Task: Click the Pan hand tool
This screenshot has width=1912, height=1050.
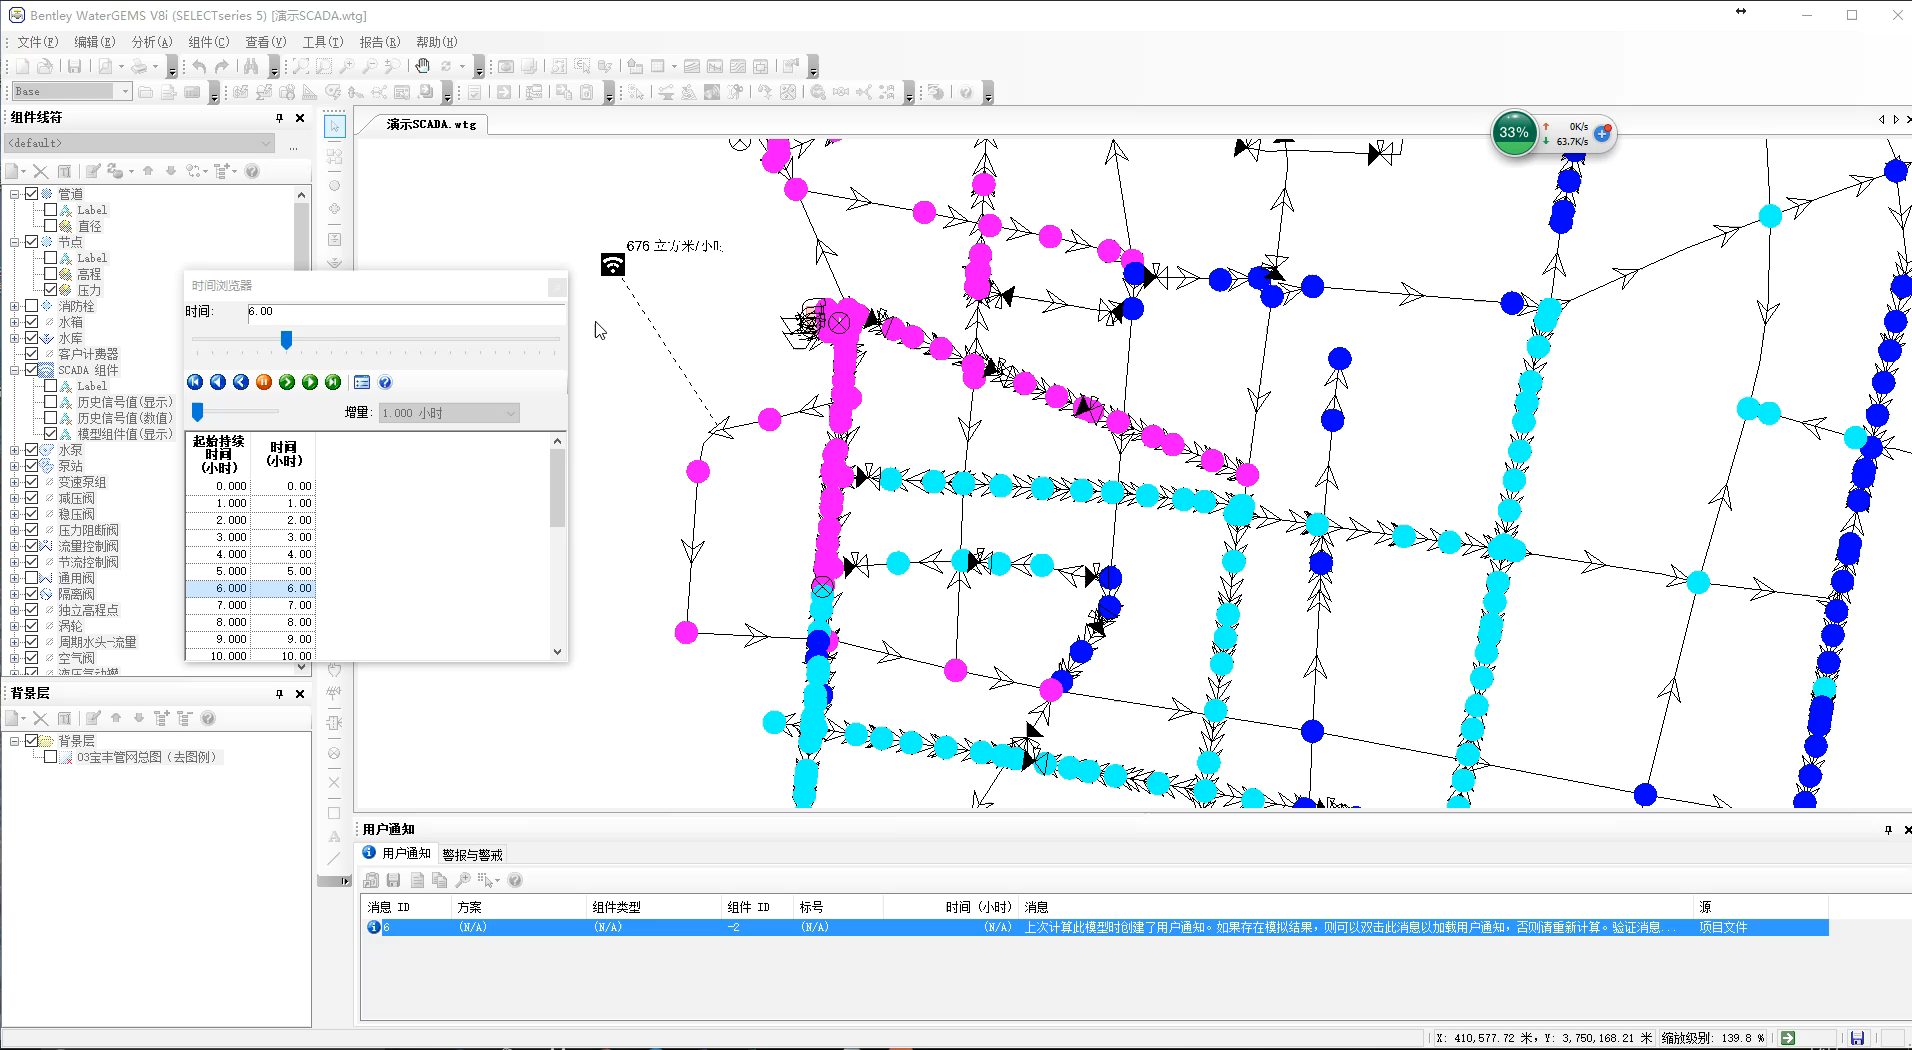Action: point(423,66)
